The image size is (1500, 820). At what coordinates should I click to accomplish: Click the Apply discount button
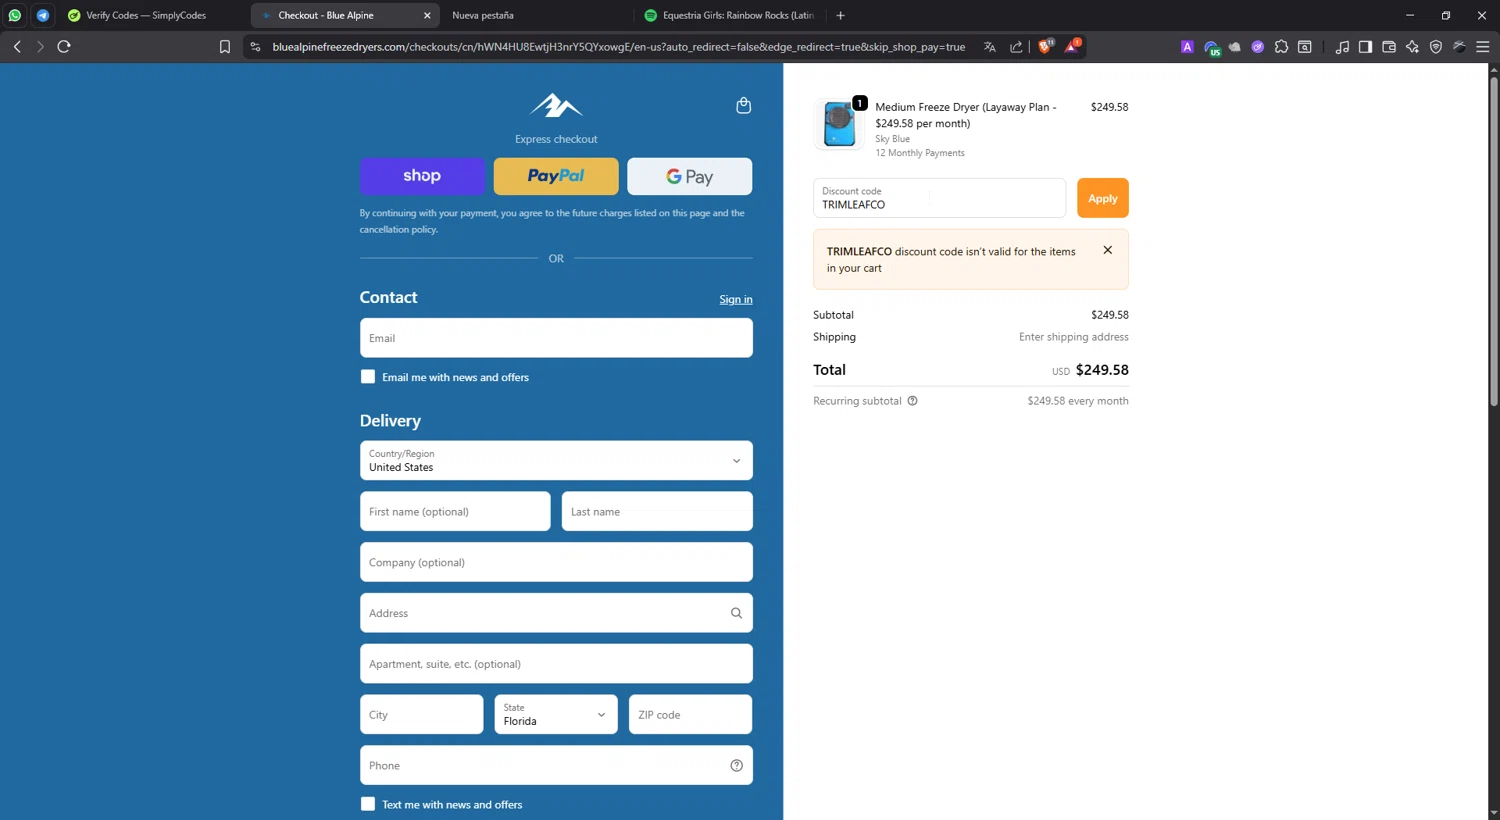[1102, 198]
